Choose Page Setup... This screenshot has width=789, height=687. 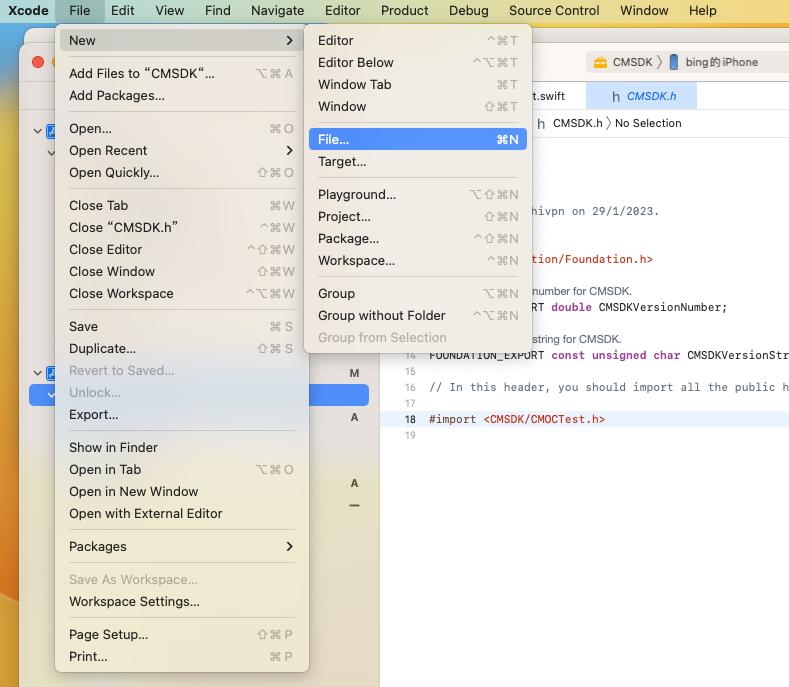181,635
